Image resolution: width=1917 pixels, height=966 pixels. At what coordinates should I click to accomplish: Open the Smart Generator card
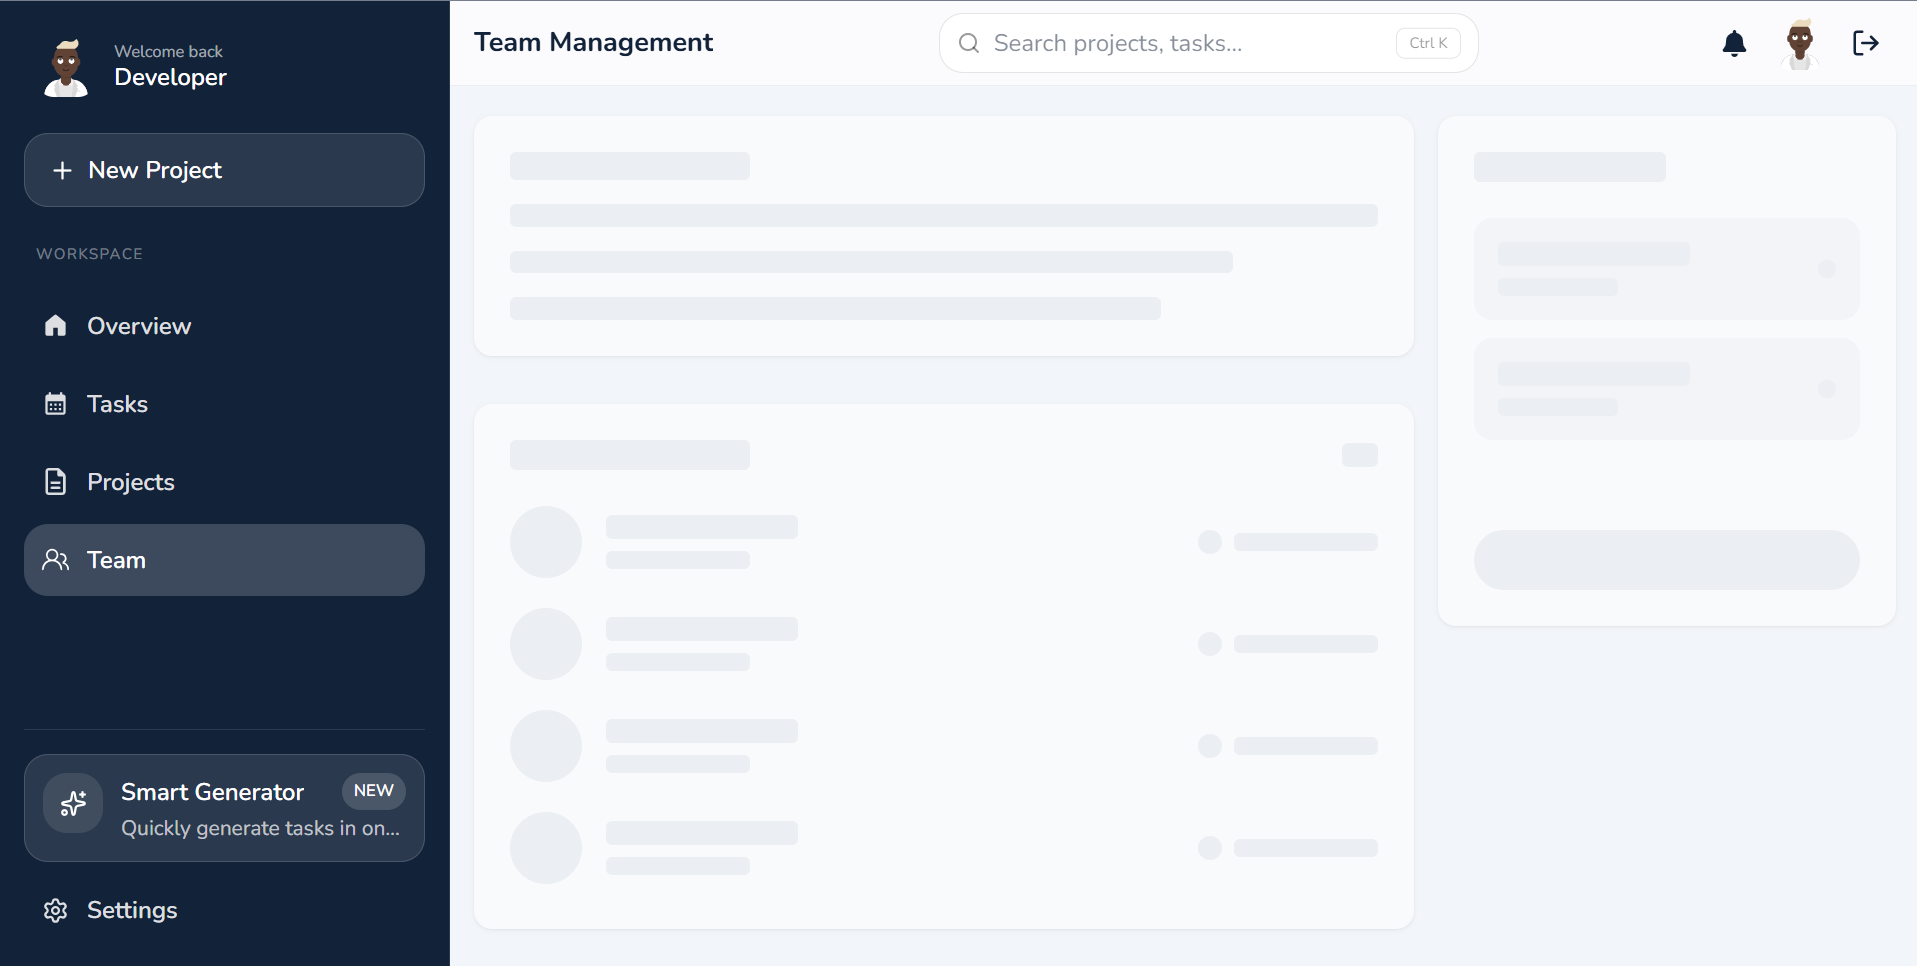(x=224, y=808)
